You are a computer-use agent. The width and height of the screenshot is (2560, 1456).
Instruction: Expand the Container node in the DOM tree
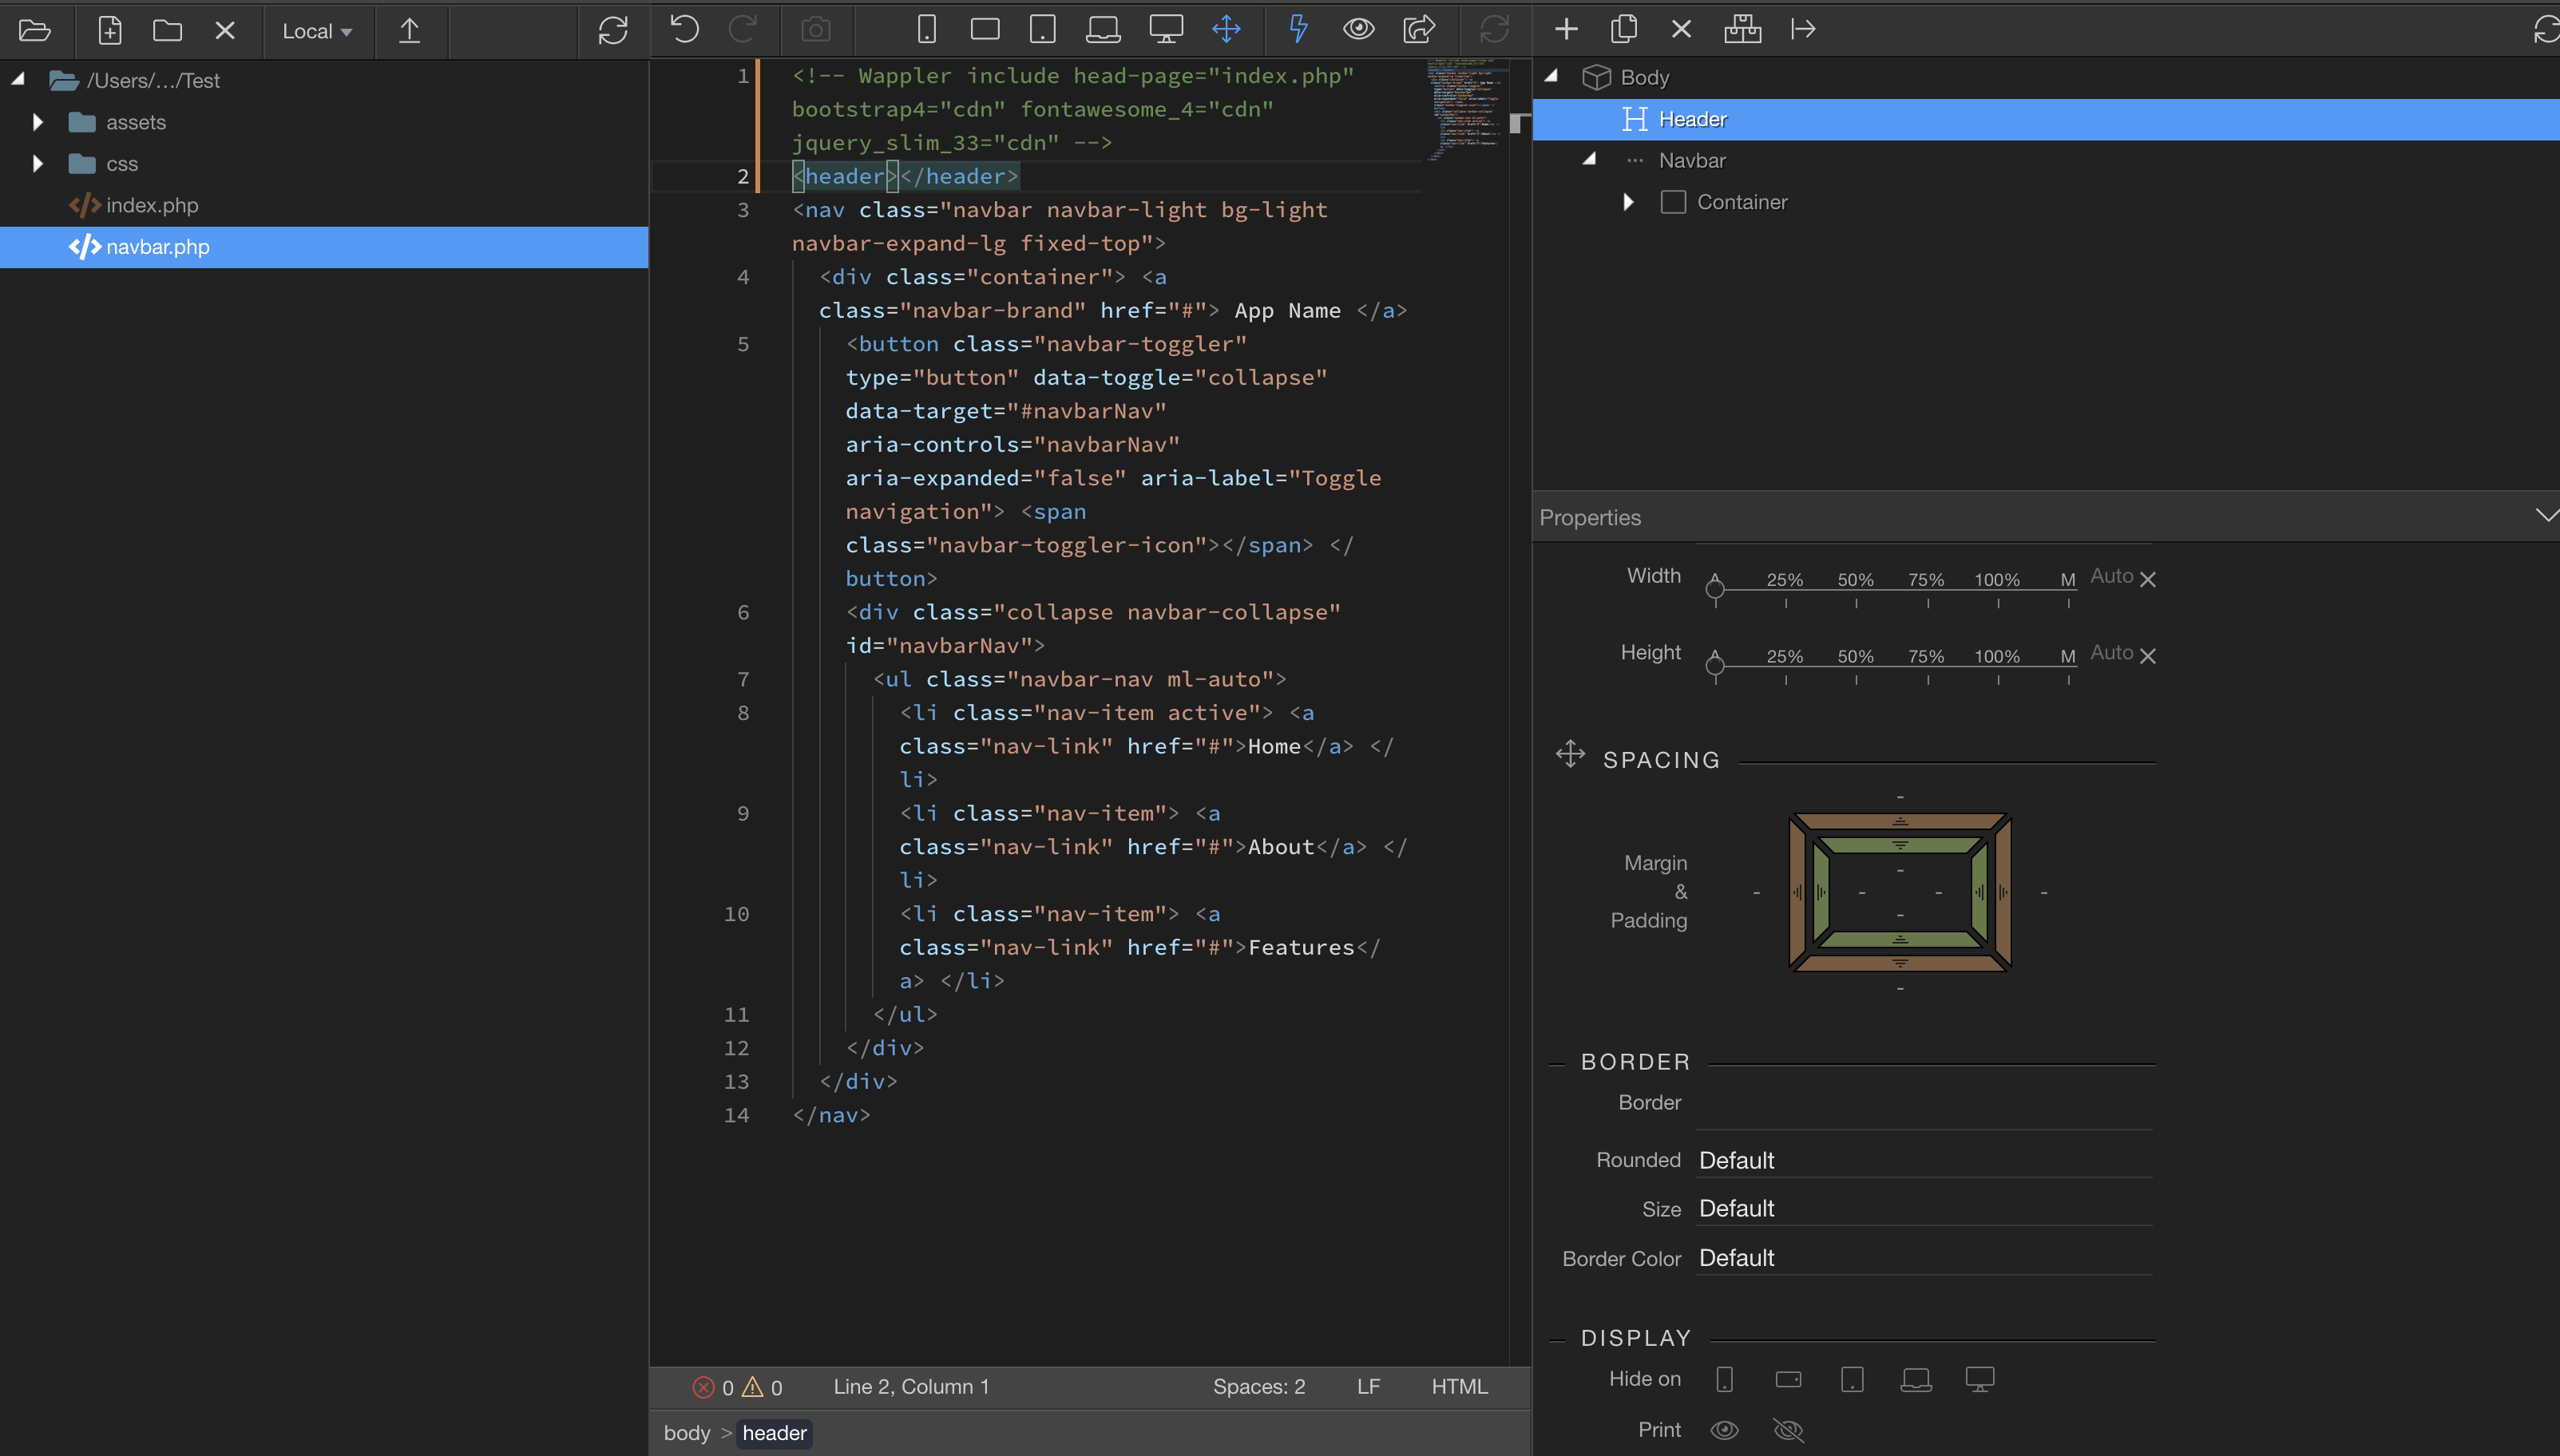[1628, 202]
